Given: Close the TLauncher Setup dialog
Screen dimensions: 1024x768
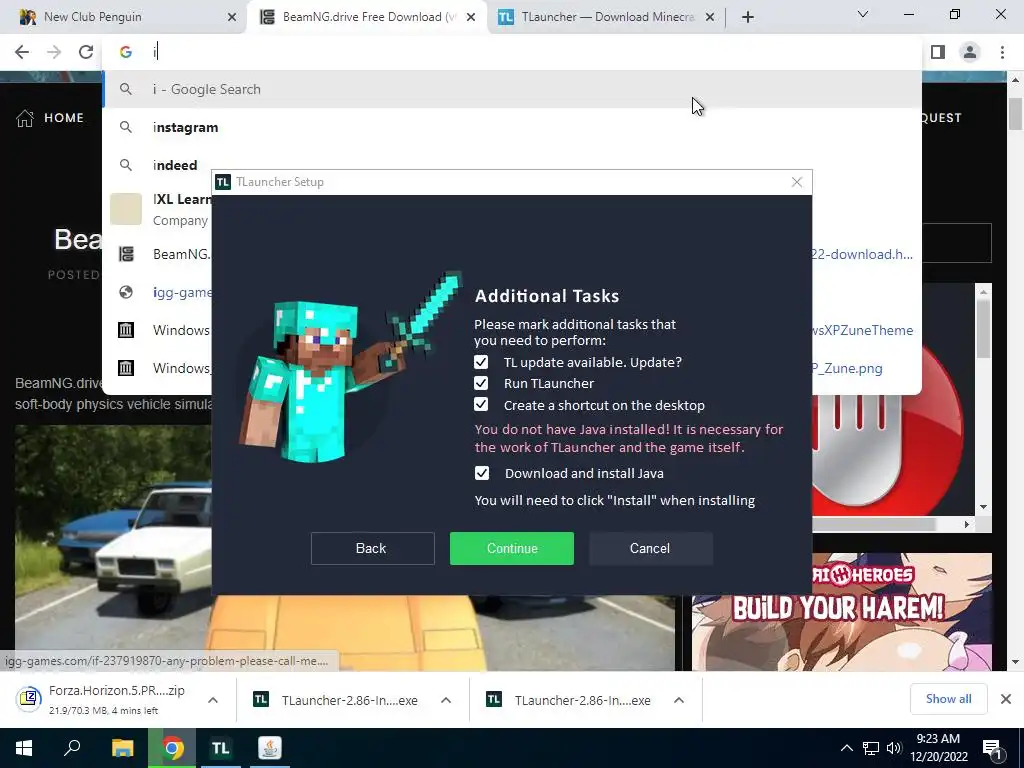Looking at the screenshot, I should click(797, 182).
